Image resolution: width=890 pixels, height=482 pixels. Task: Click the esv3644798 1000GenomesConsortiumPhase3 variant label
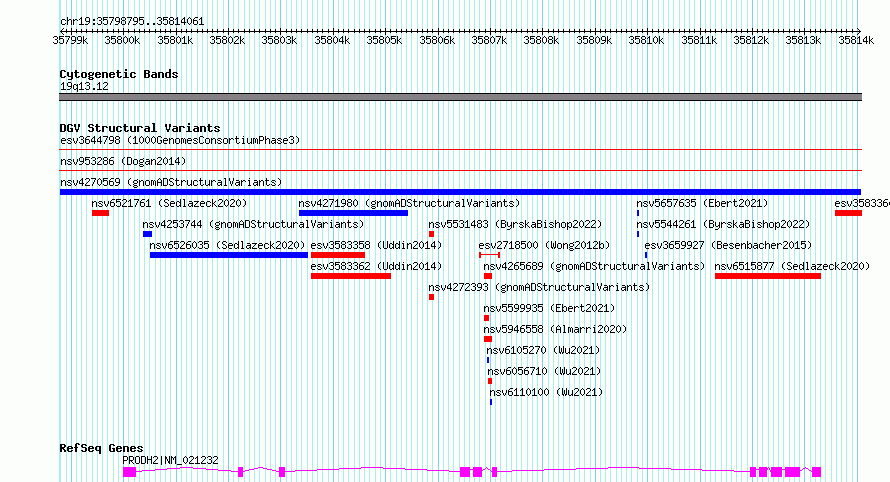click(x=180, y=140)
